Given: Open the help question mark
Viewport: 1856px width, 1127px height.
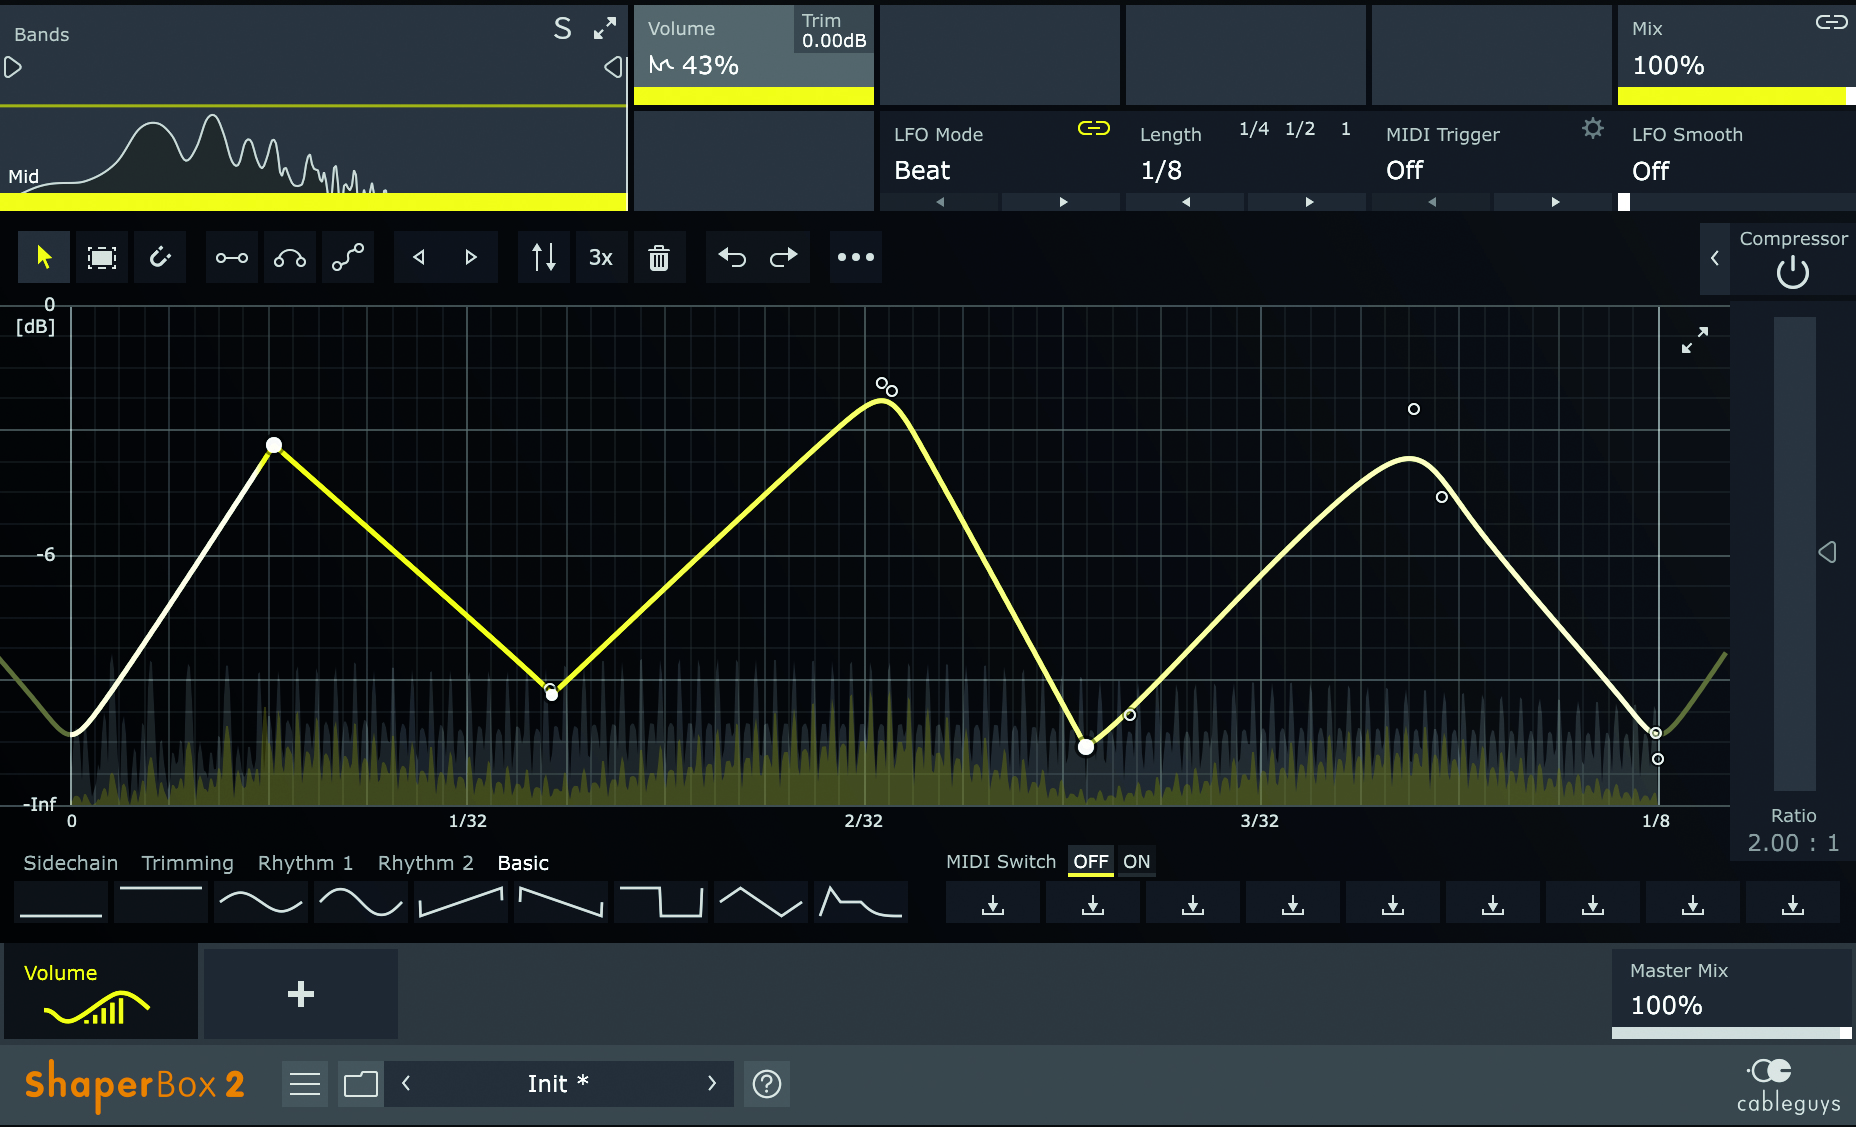Looking at the screenshot, I should (x=767, y=1084).
